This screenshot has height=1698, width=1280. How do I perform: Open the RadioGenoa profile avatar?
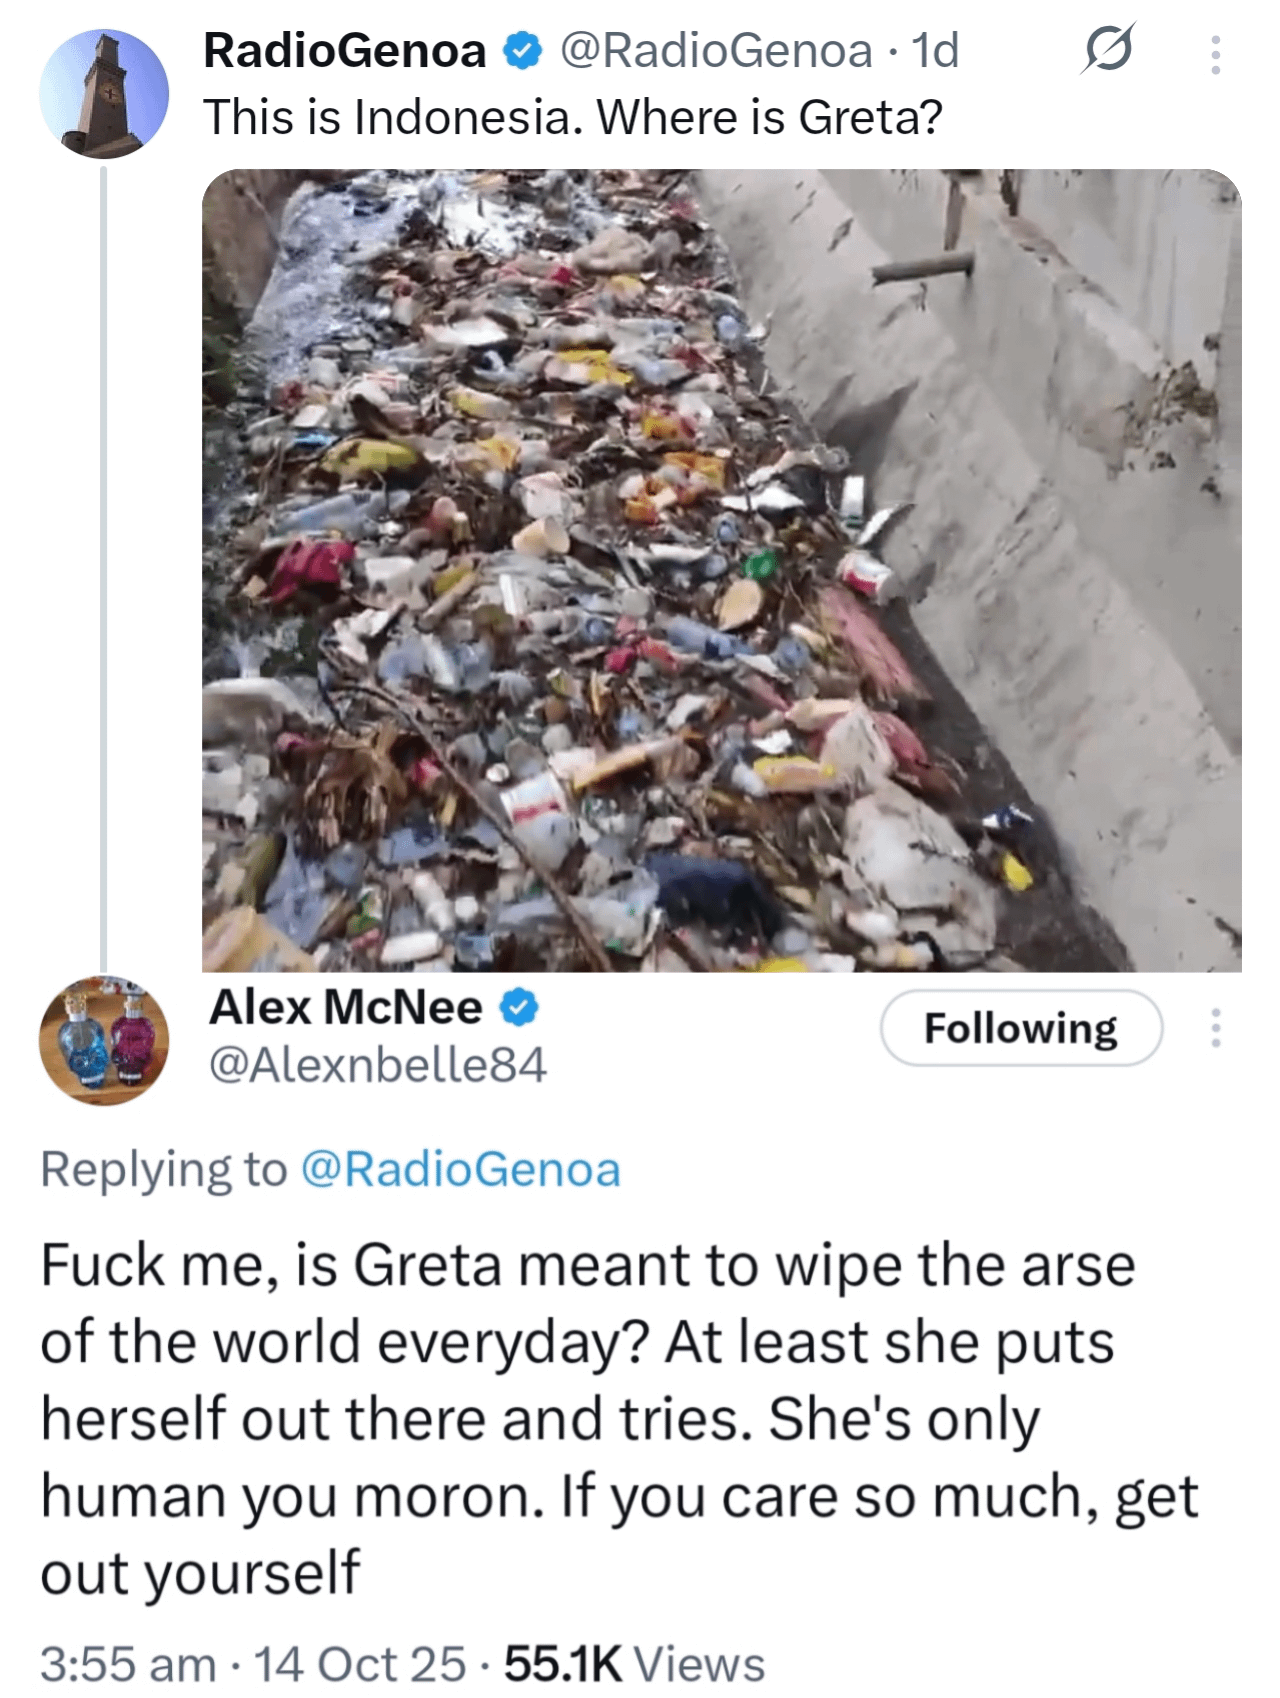[104, 94]
